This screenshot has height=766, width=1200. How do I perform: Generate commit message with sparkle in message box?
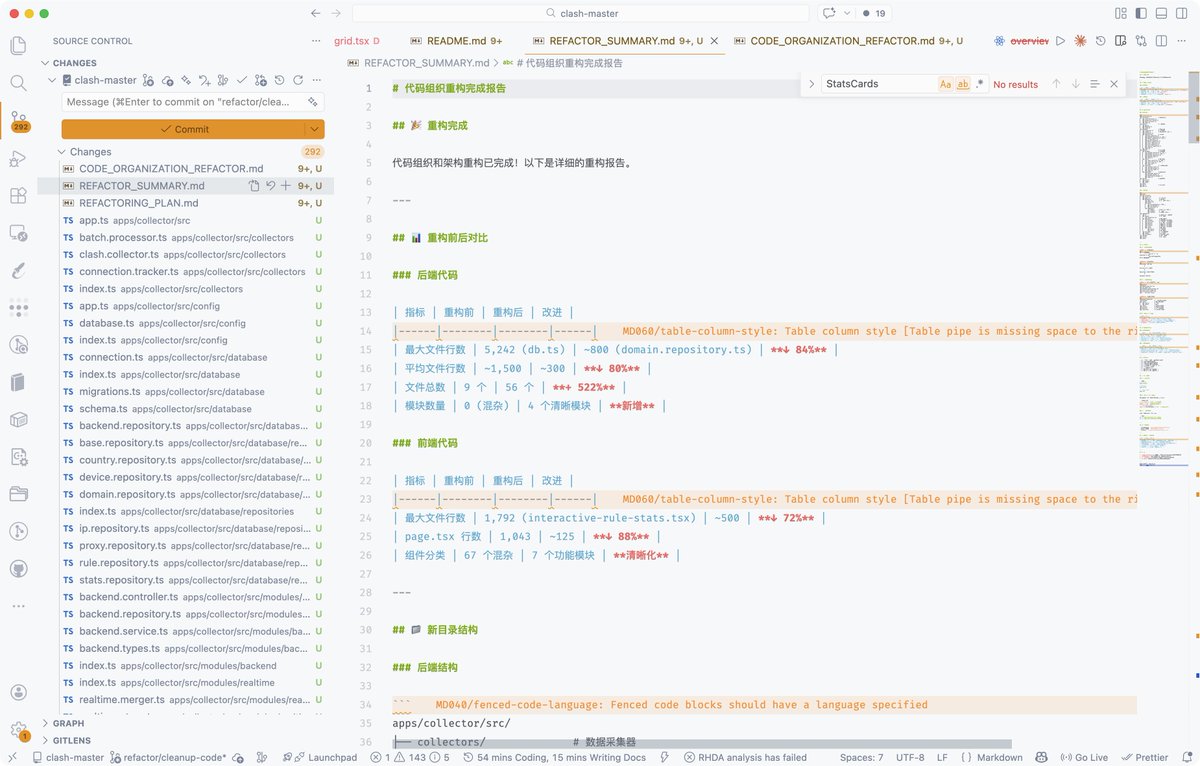pyautogui.click(x=313, y=102)
